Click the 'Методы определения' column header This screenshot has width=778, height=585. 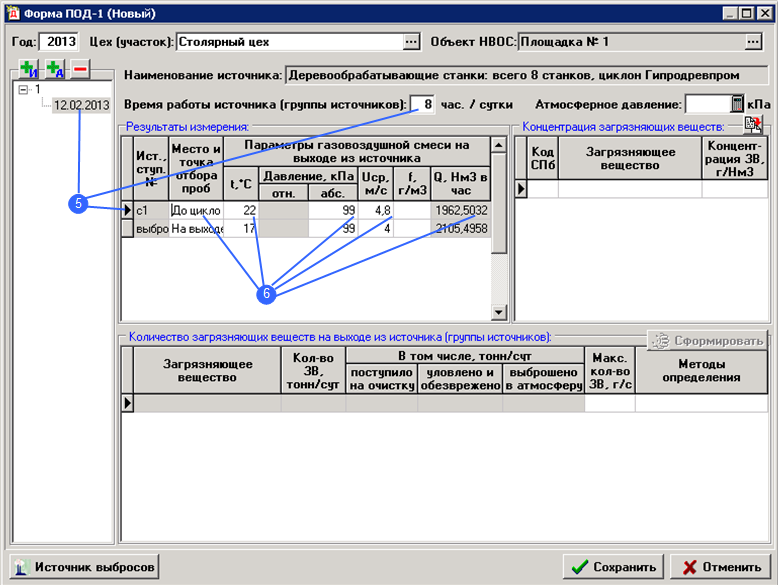701,371
